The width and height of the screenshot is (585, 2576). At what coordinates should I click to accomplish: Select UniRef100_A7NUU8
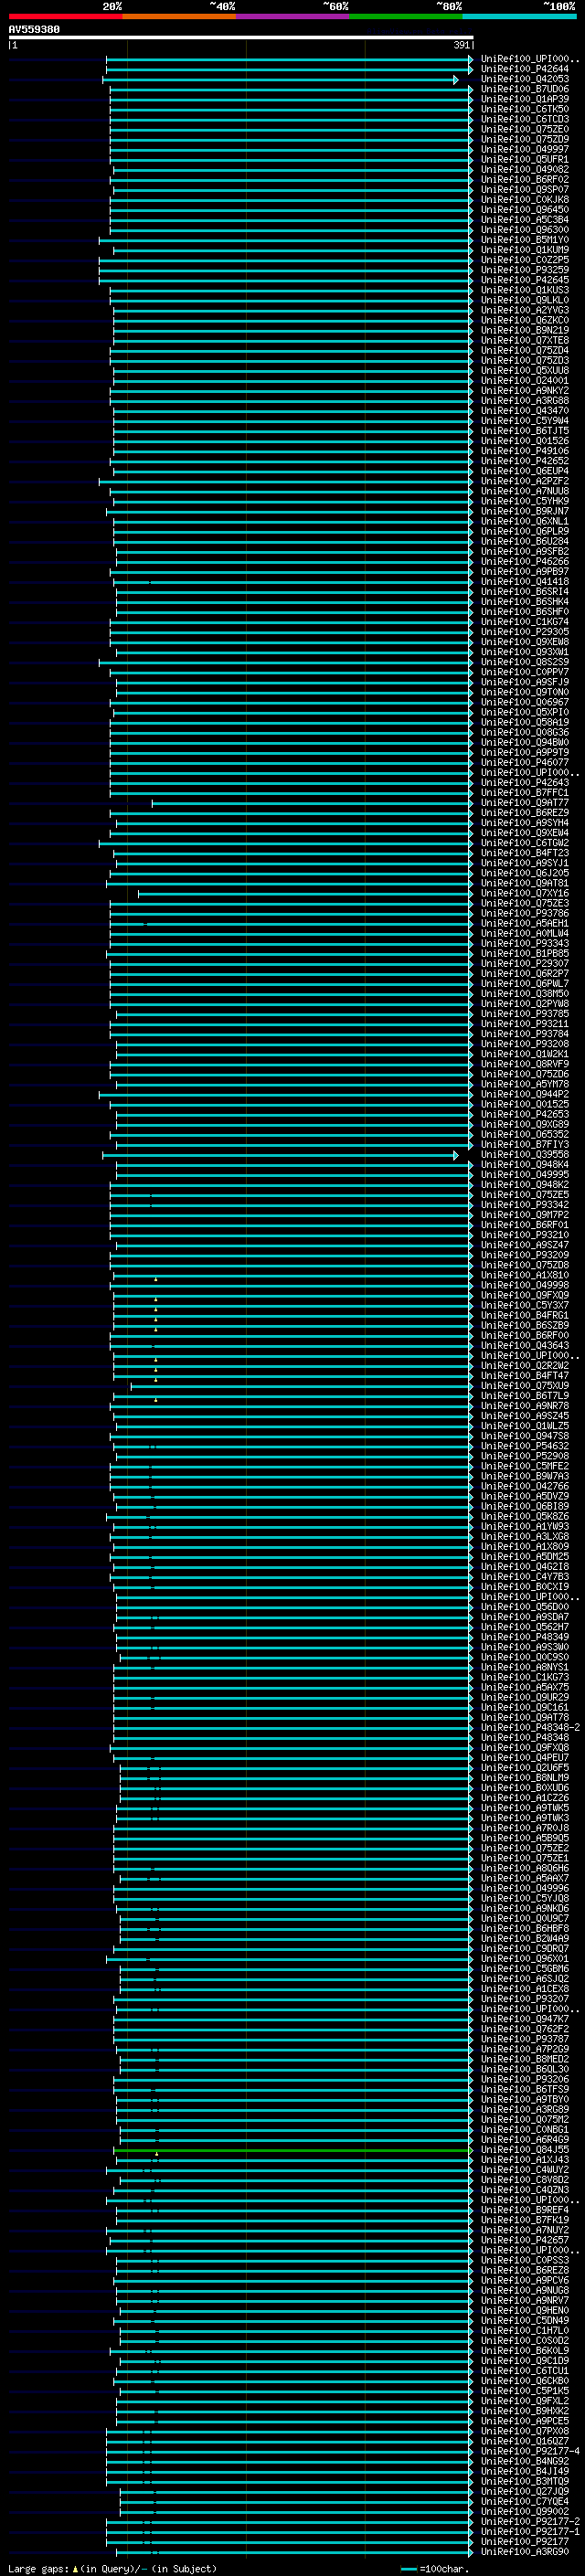(x=525, y=491)
